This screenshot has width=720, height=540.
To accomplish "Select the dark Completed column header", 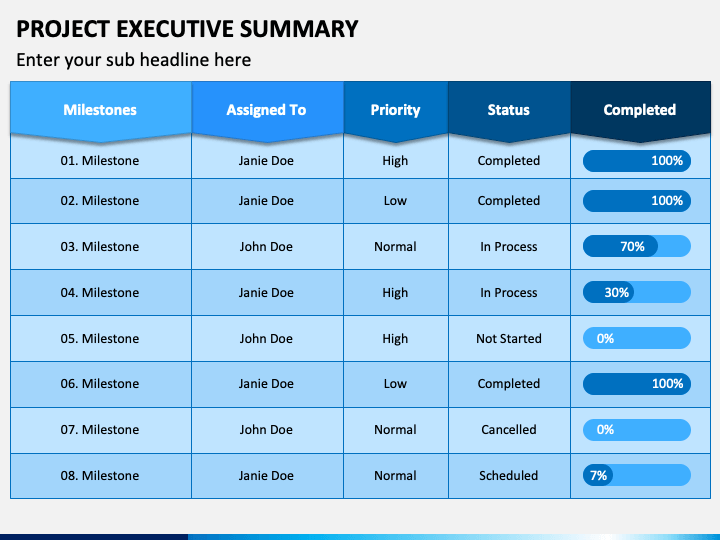I will (x=641, y=110).
